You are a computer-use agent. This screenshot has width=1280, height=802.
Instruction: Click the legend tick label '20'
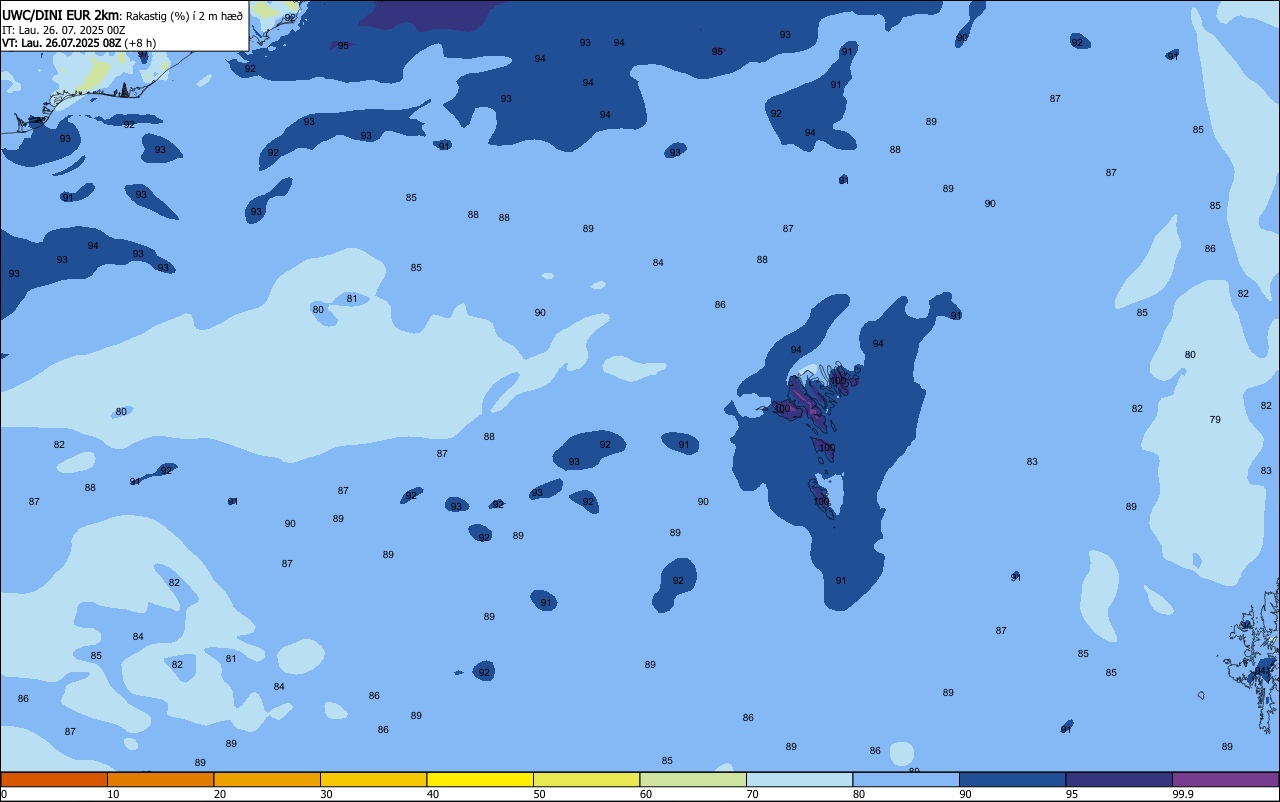(220, 794)
